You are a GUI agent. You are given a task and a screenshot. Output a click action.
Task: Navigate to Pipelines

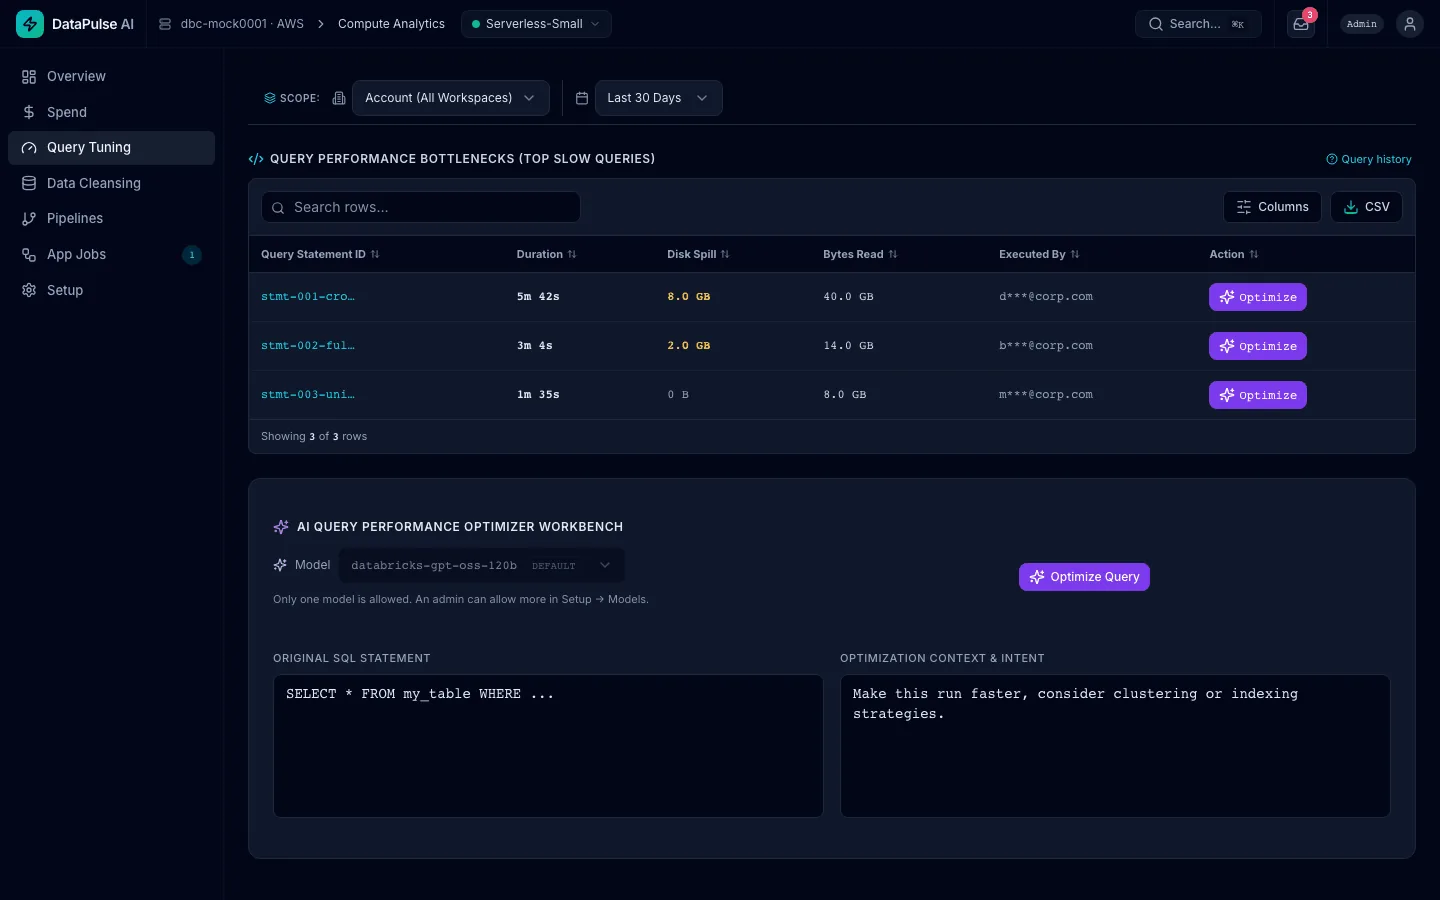click(x=112, y=218)
